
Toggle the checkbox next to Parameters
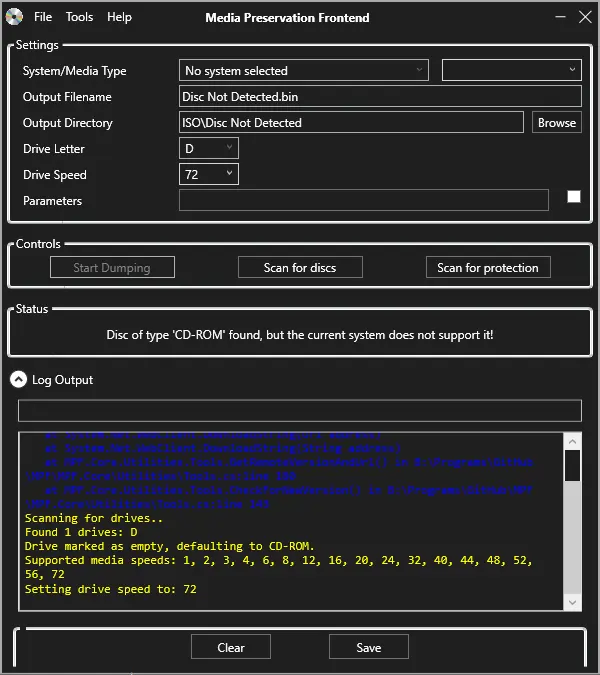click(574, 197)
